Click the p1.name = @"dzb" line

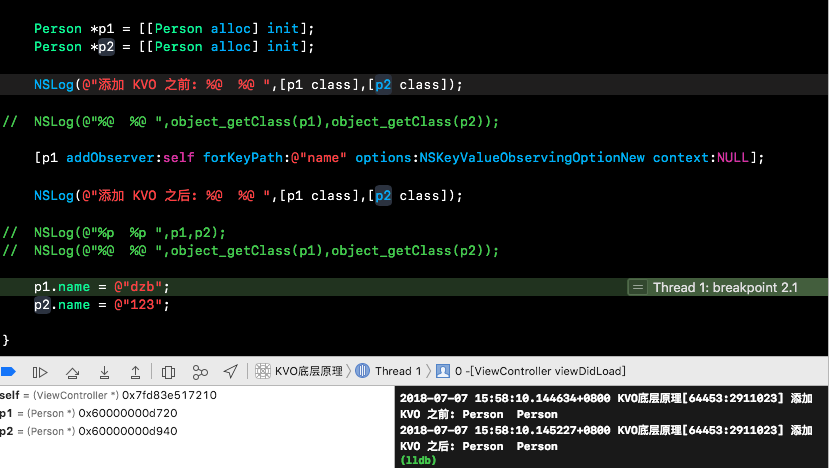(x=102, y=287)
